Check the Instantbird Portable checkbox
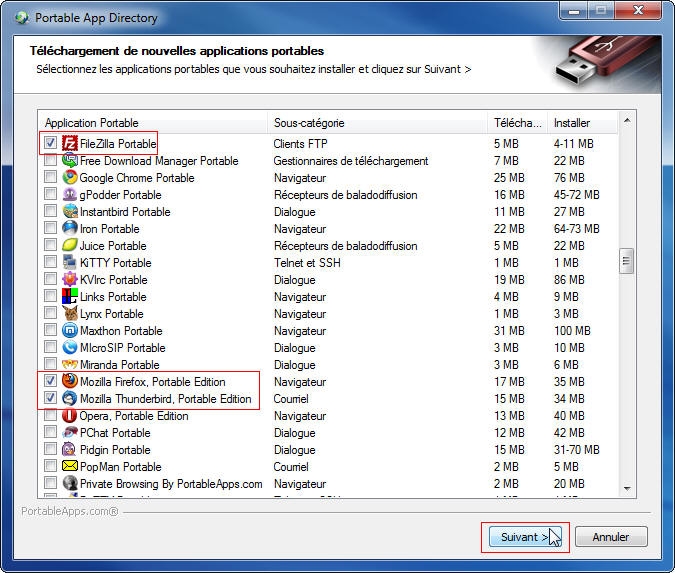 50,211
